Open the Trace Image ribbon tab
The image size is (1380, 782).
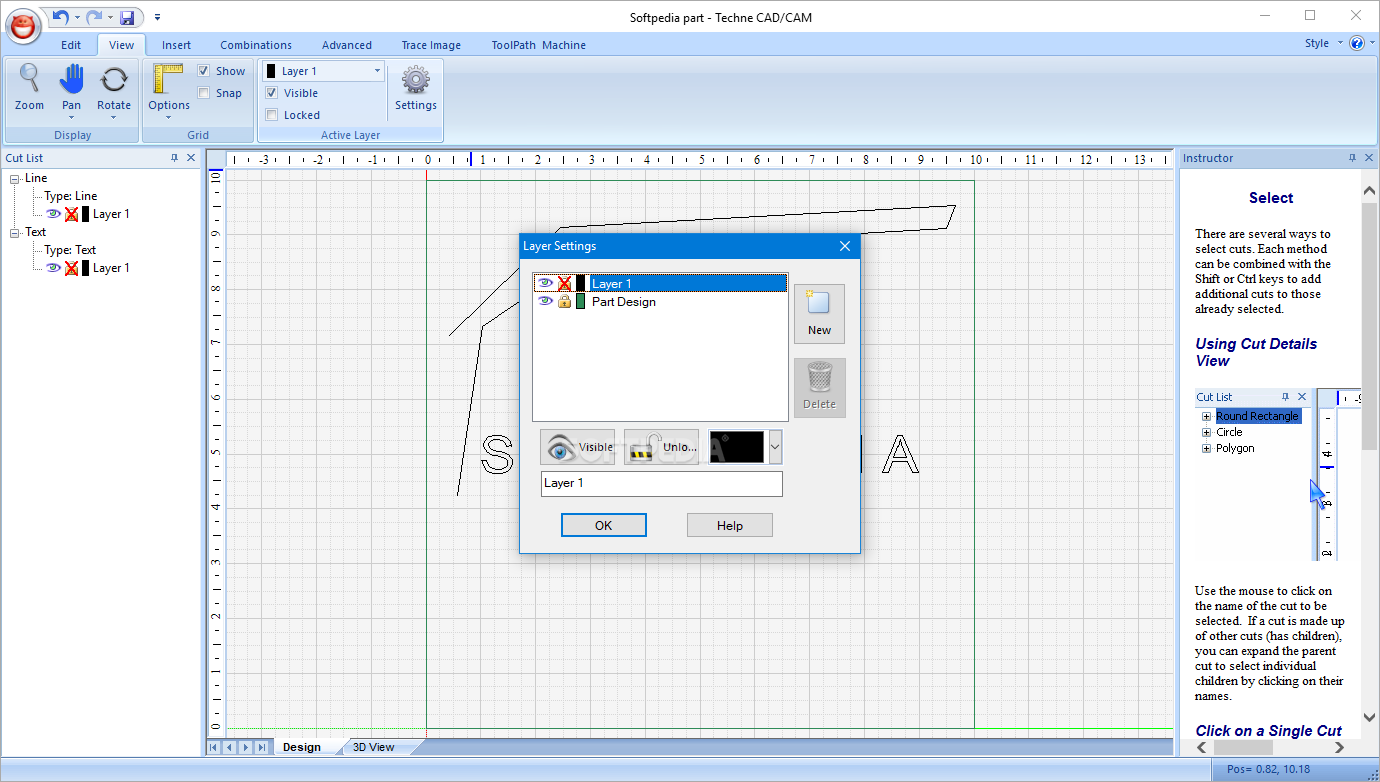pyautogui.click(x=431, y=45)
